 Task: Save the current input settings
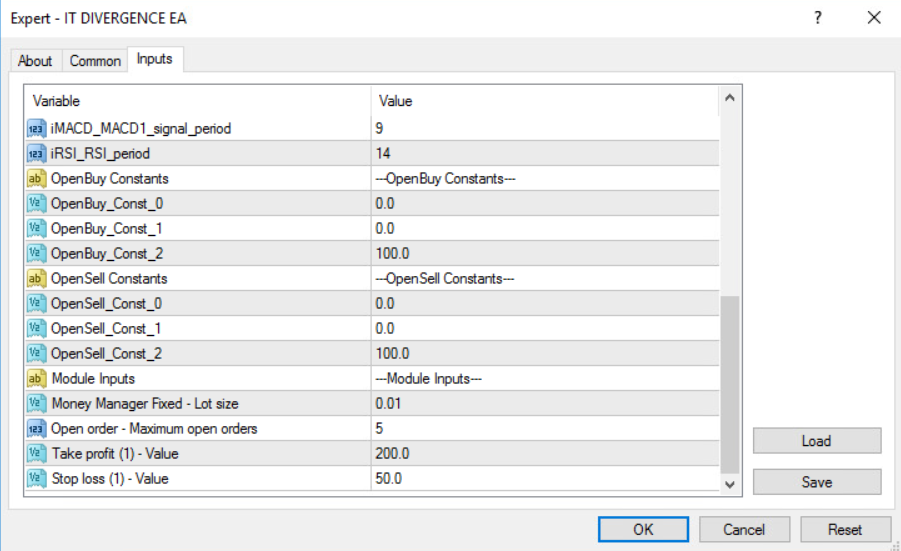pyautogui.click(x=817, y=482)
